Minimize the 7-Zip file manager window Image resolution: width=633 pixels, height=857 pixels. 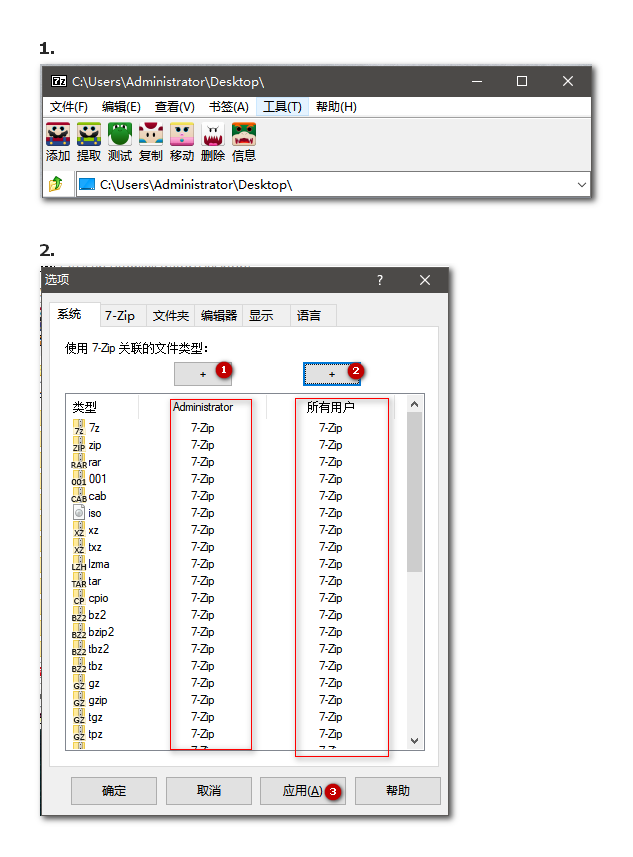[x=477, y=81]
